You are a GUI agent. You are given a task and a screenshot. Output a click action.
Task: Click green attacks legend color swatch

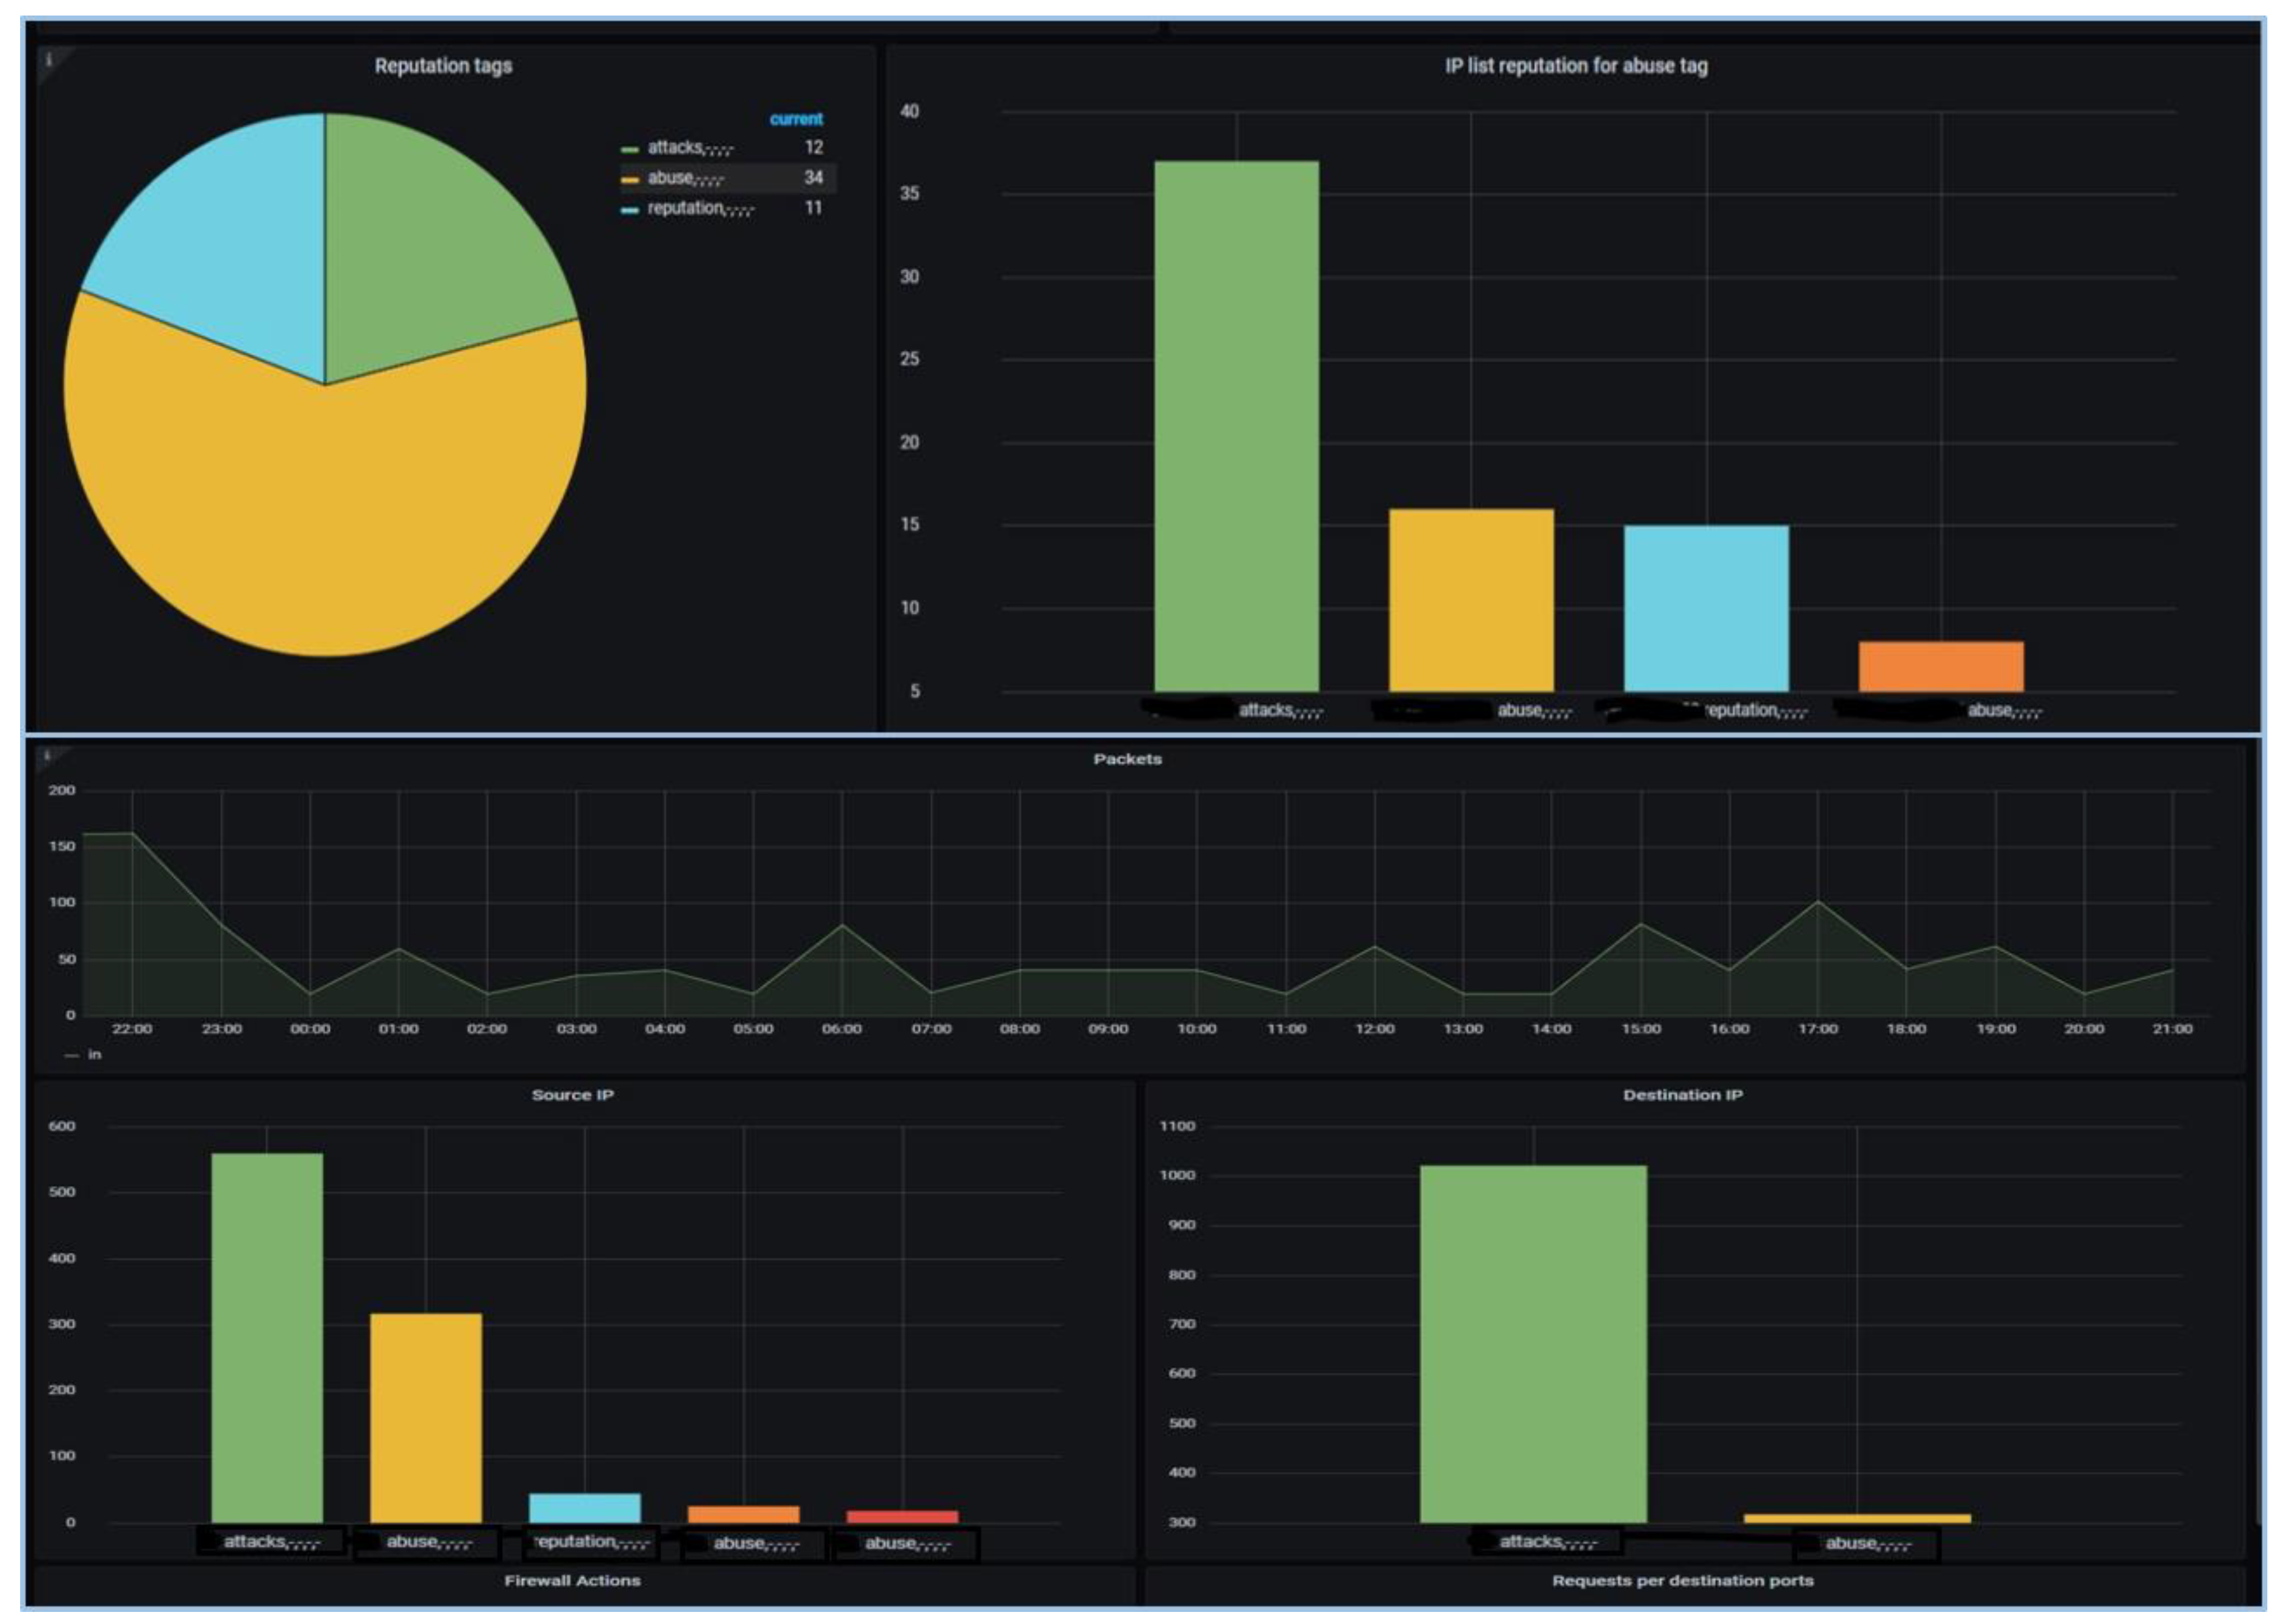[x=629, y=149]
